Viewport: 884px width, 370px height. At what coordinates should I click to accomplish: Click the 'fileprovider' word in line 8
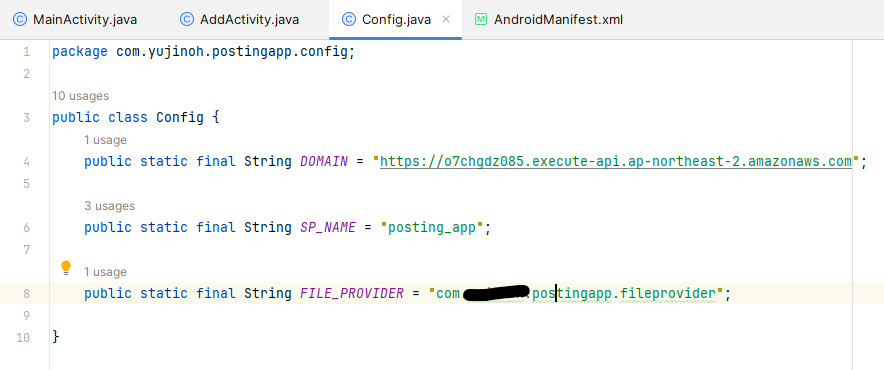(668, 294)
